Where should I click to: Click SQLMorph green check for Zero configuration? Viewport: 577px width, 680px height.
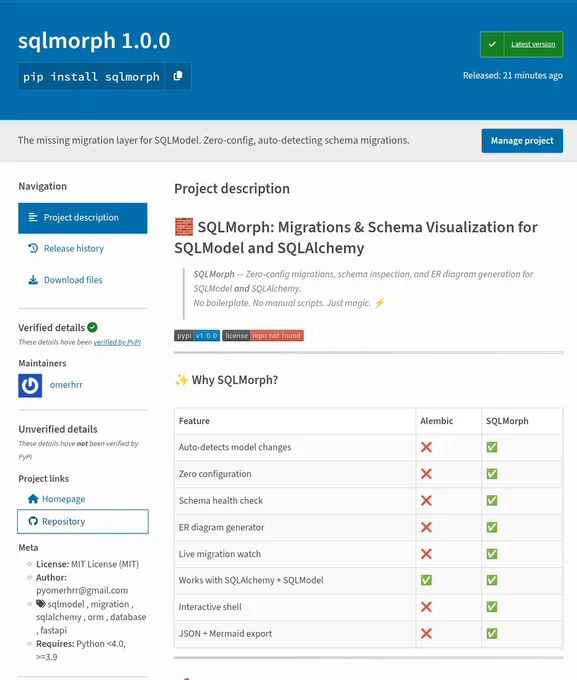(x=492, y=474)
